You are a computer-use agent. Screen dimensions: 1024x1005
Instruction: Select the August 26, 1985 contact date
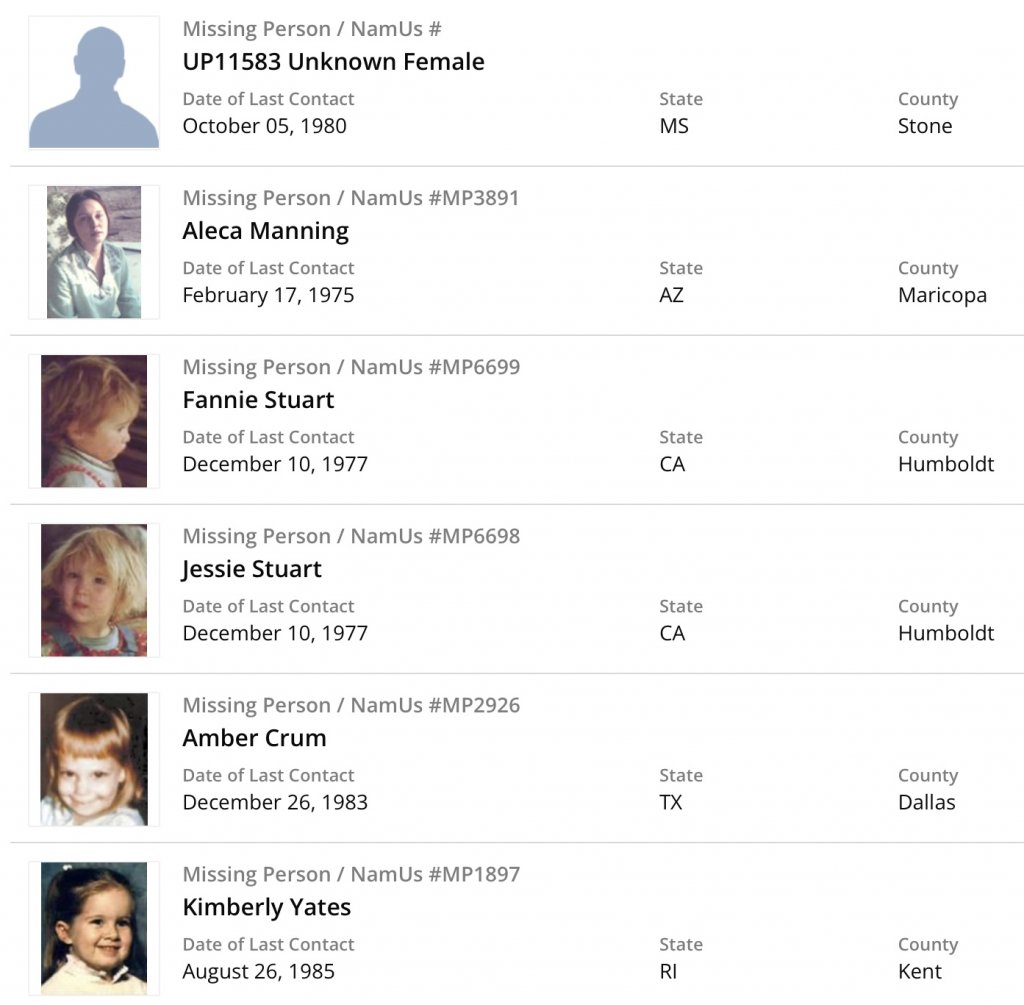(x=258, y=971)
